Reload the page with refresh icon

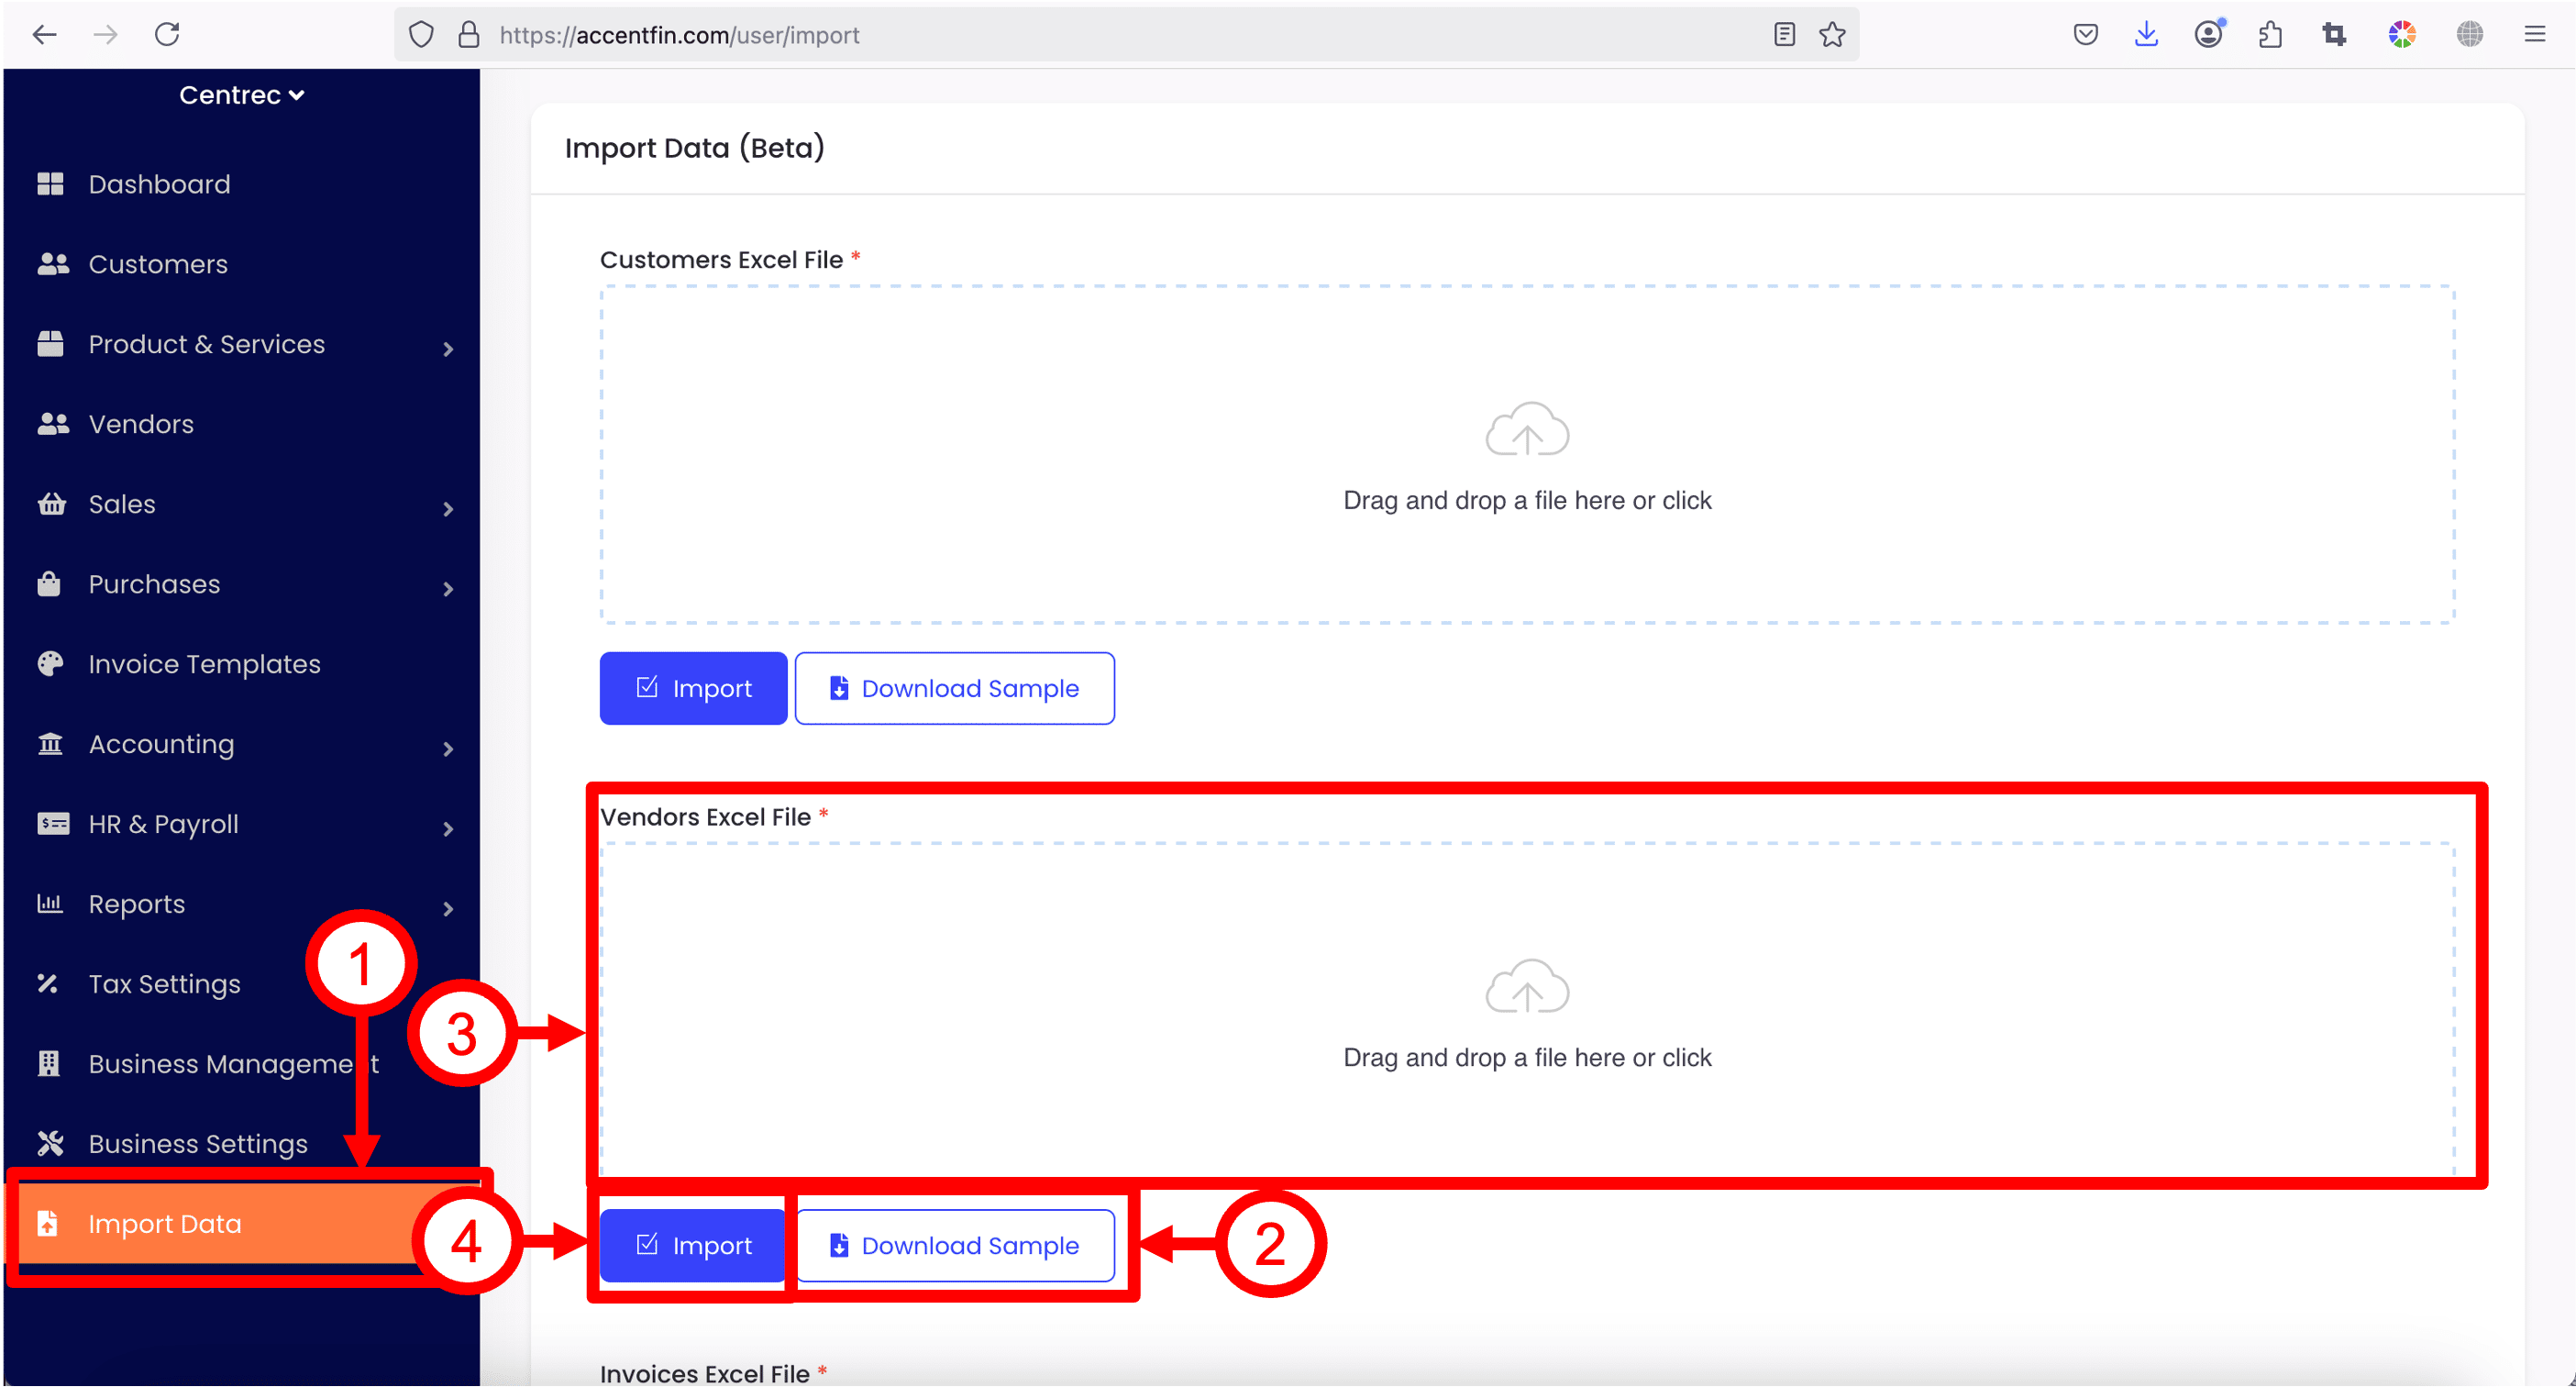point(167,35)
